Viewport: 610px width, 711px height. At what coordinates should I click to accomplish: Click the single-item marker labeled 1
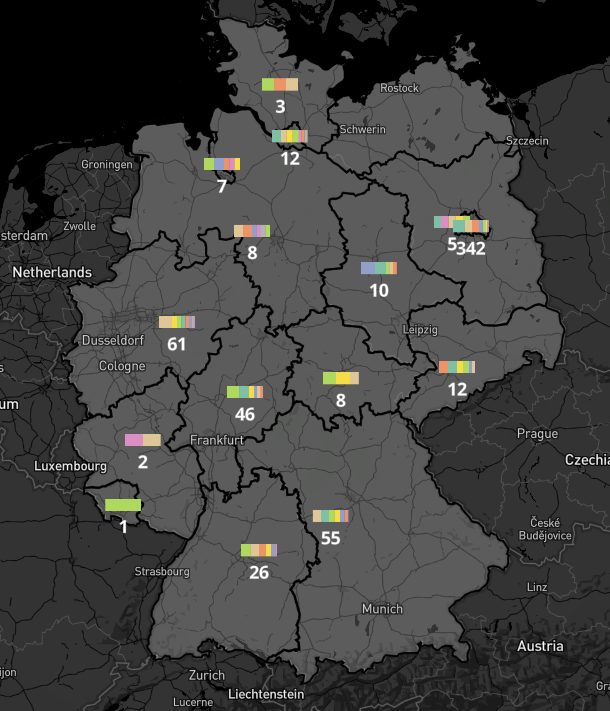(124, 526)
